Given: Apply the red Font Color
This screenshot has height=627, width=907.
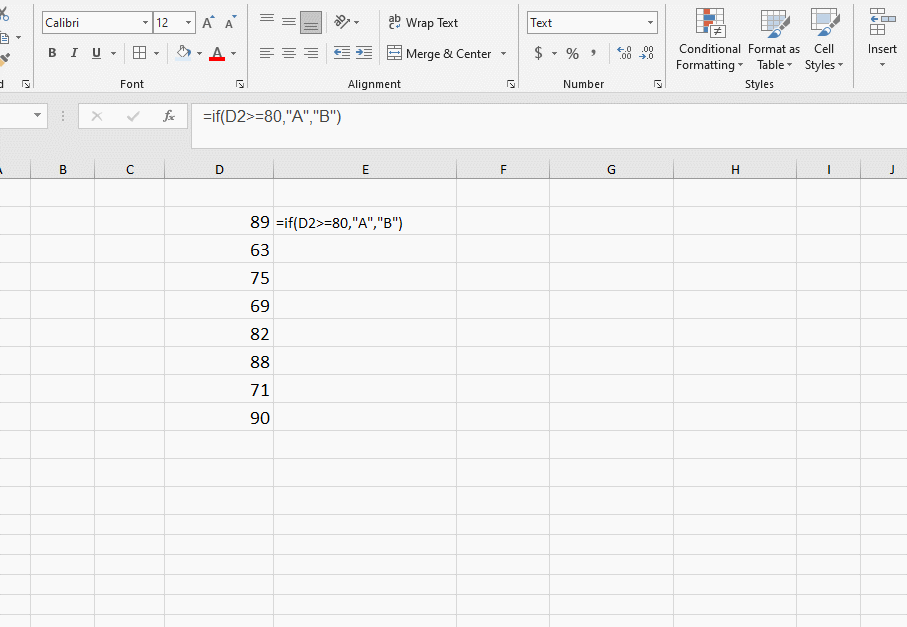Looking at the screenshot, I should 217,53.
